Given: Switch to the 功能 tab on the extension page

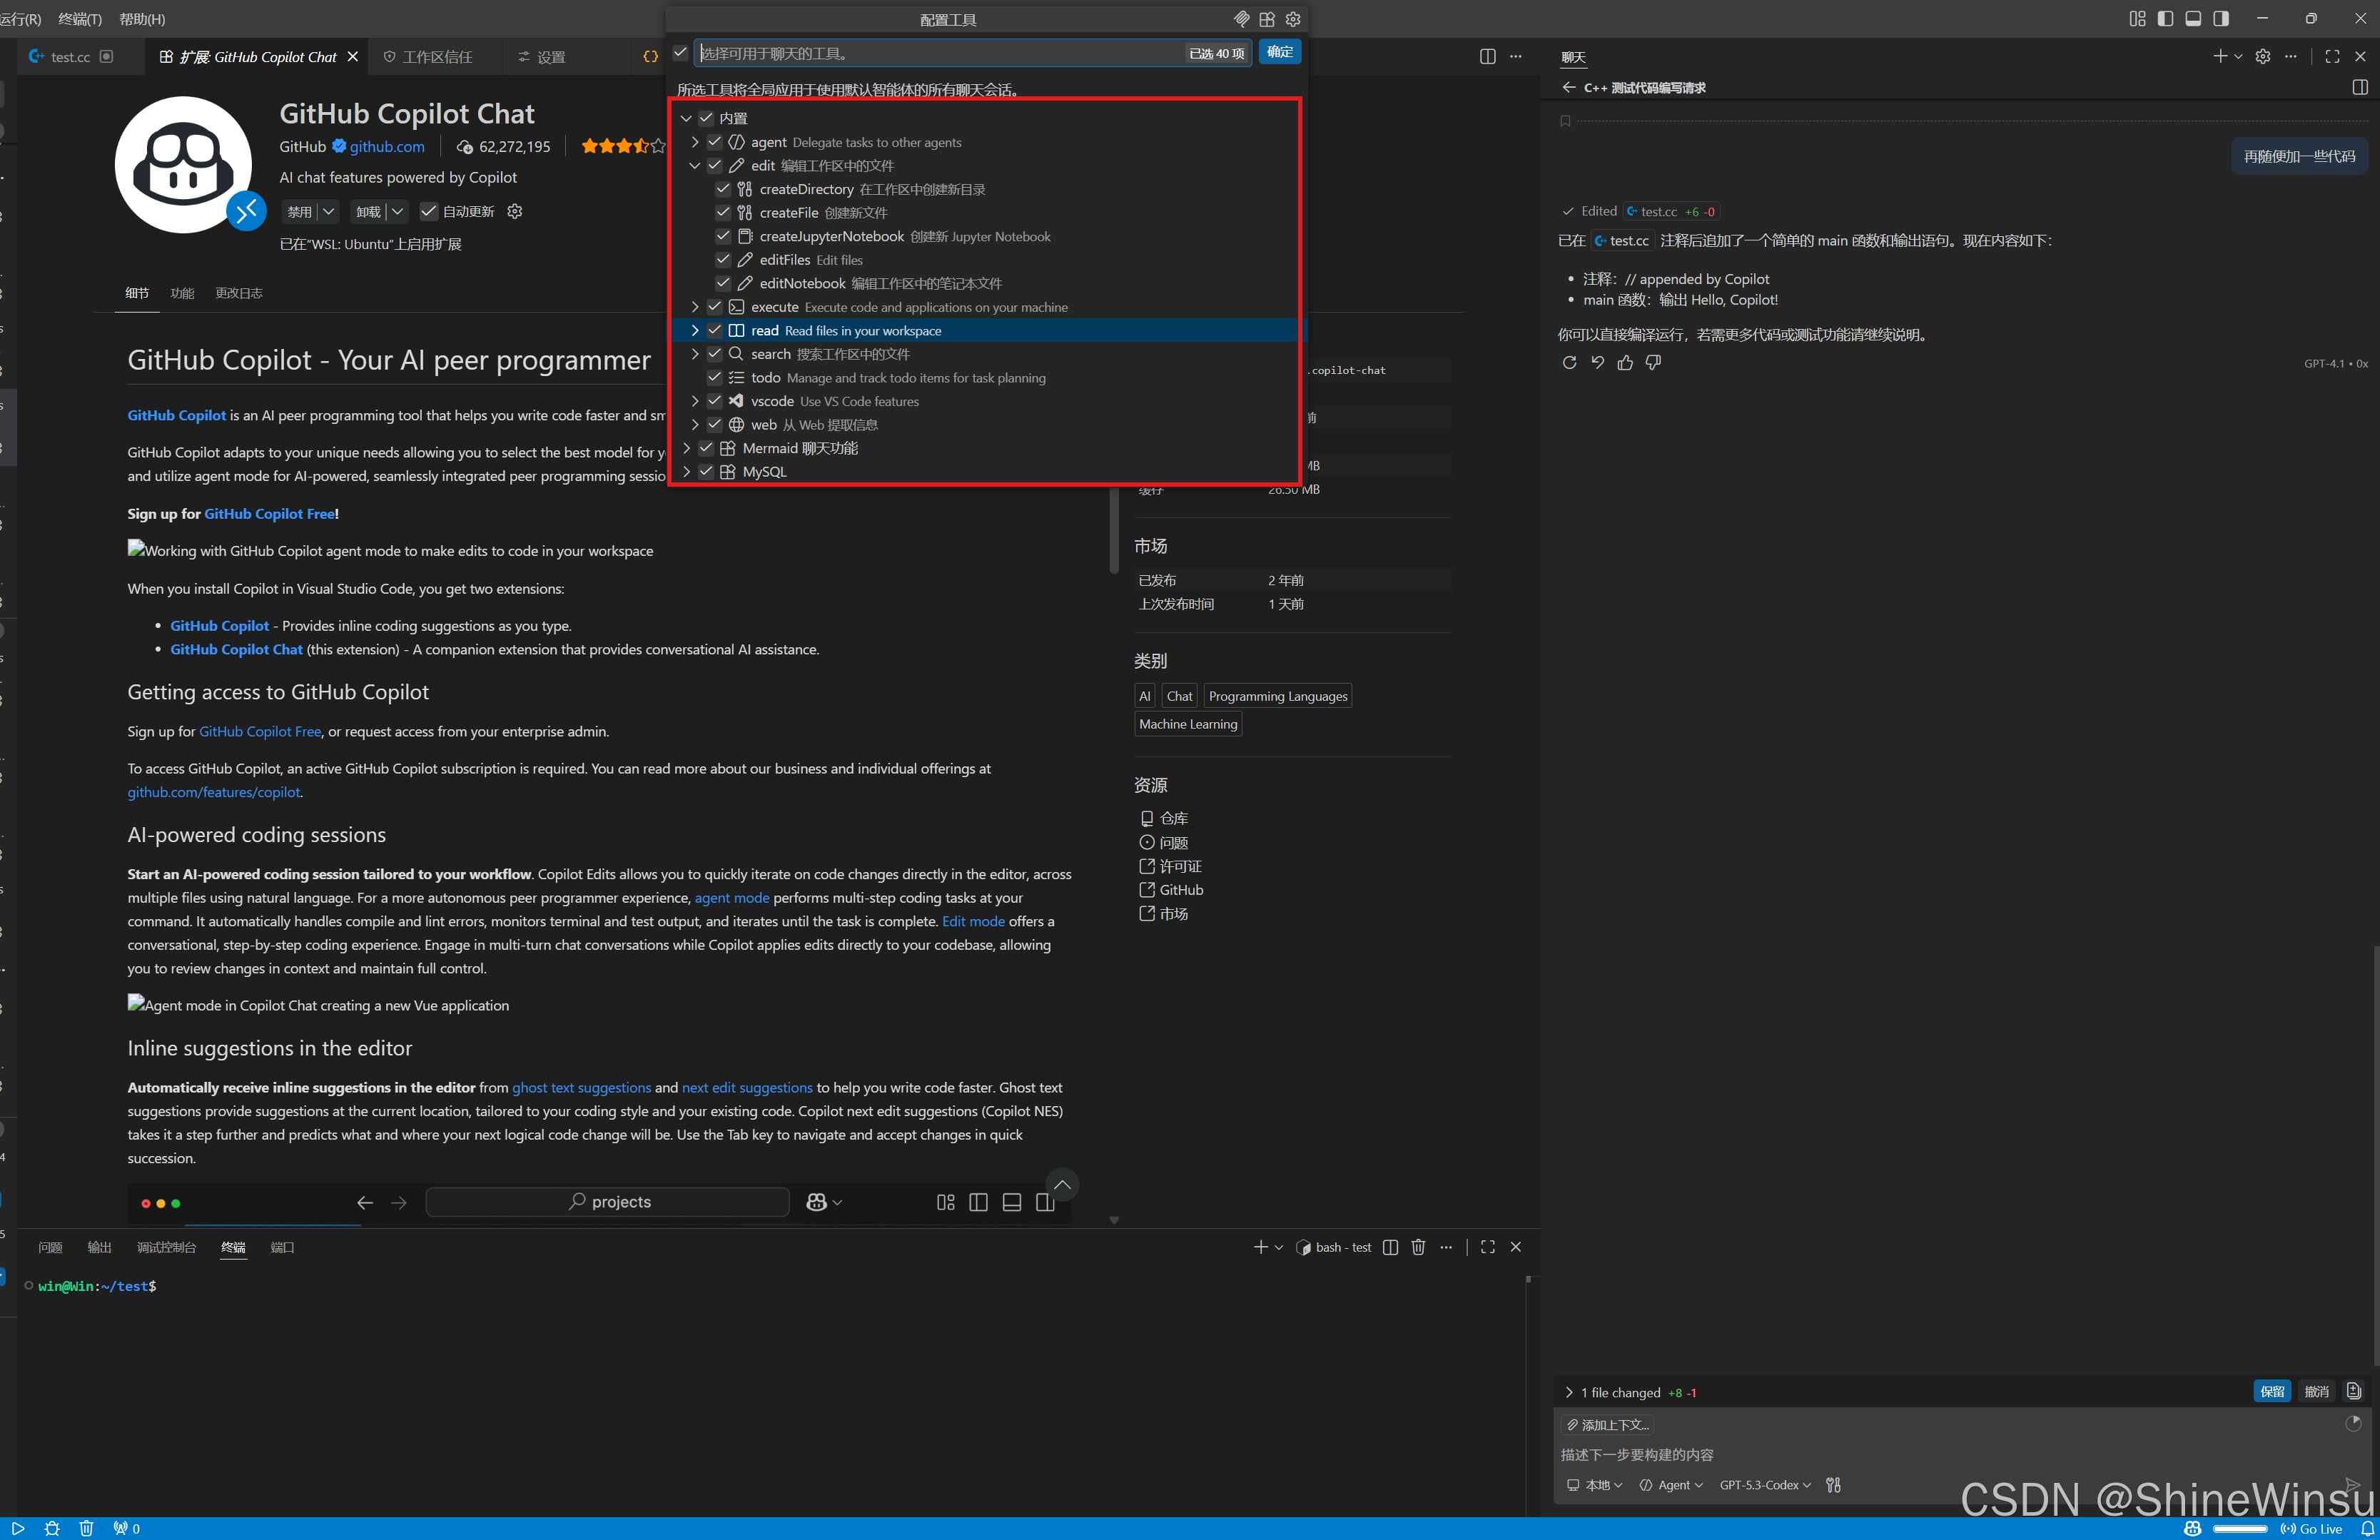Looking at the screenshot, I should point(182,292).
